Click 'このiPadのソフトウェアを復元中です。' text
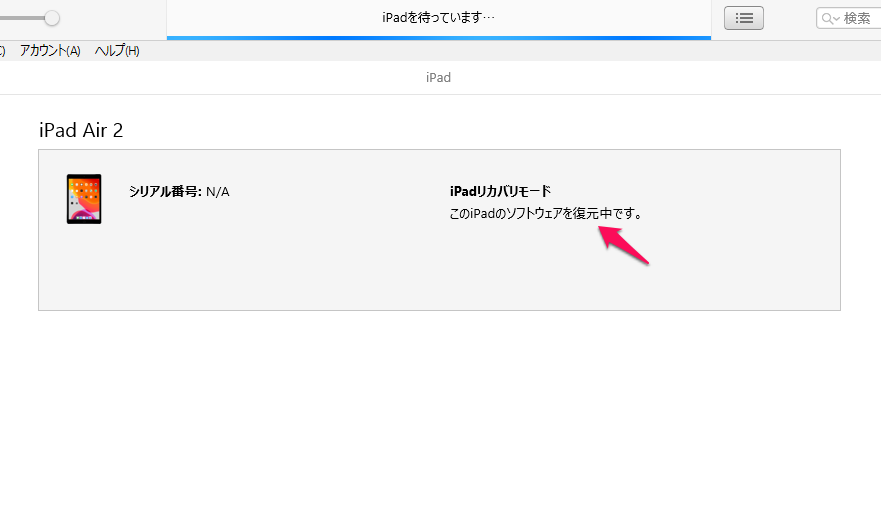This screenshot has height=514, width=881. (546, 213)
